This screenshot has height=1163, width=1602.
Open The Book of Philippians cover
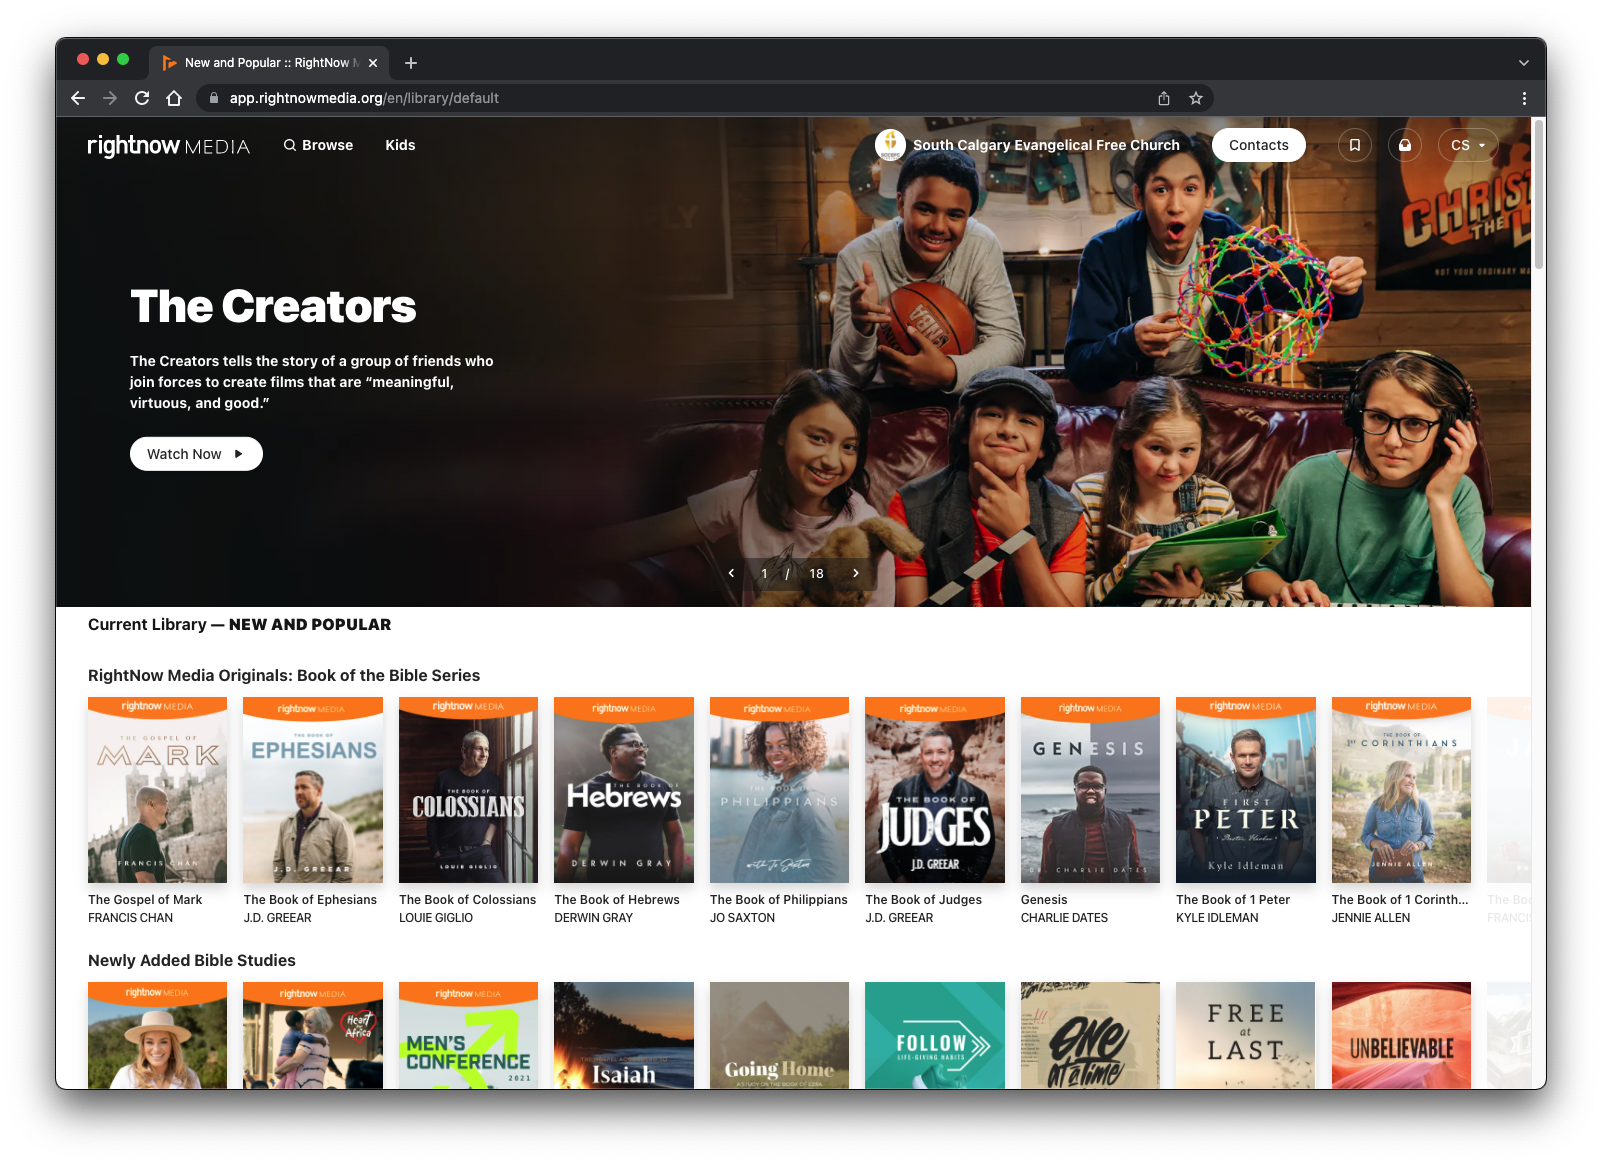pyautogui.click(x=779, y=790)
